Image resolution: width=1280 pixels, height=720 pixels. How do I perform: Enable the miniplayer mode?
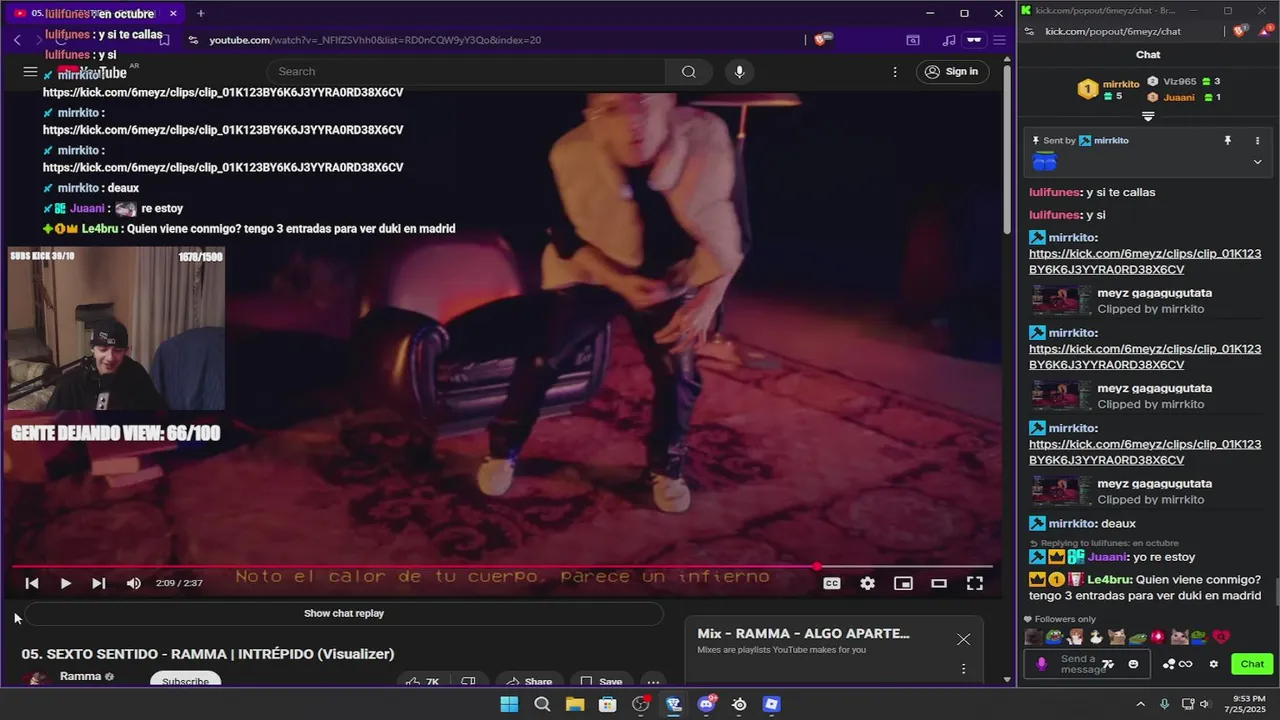coord(903,583)
